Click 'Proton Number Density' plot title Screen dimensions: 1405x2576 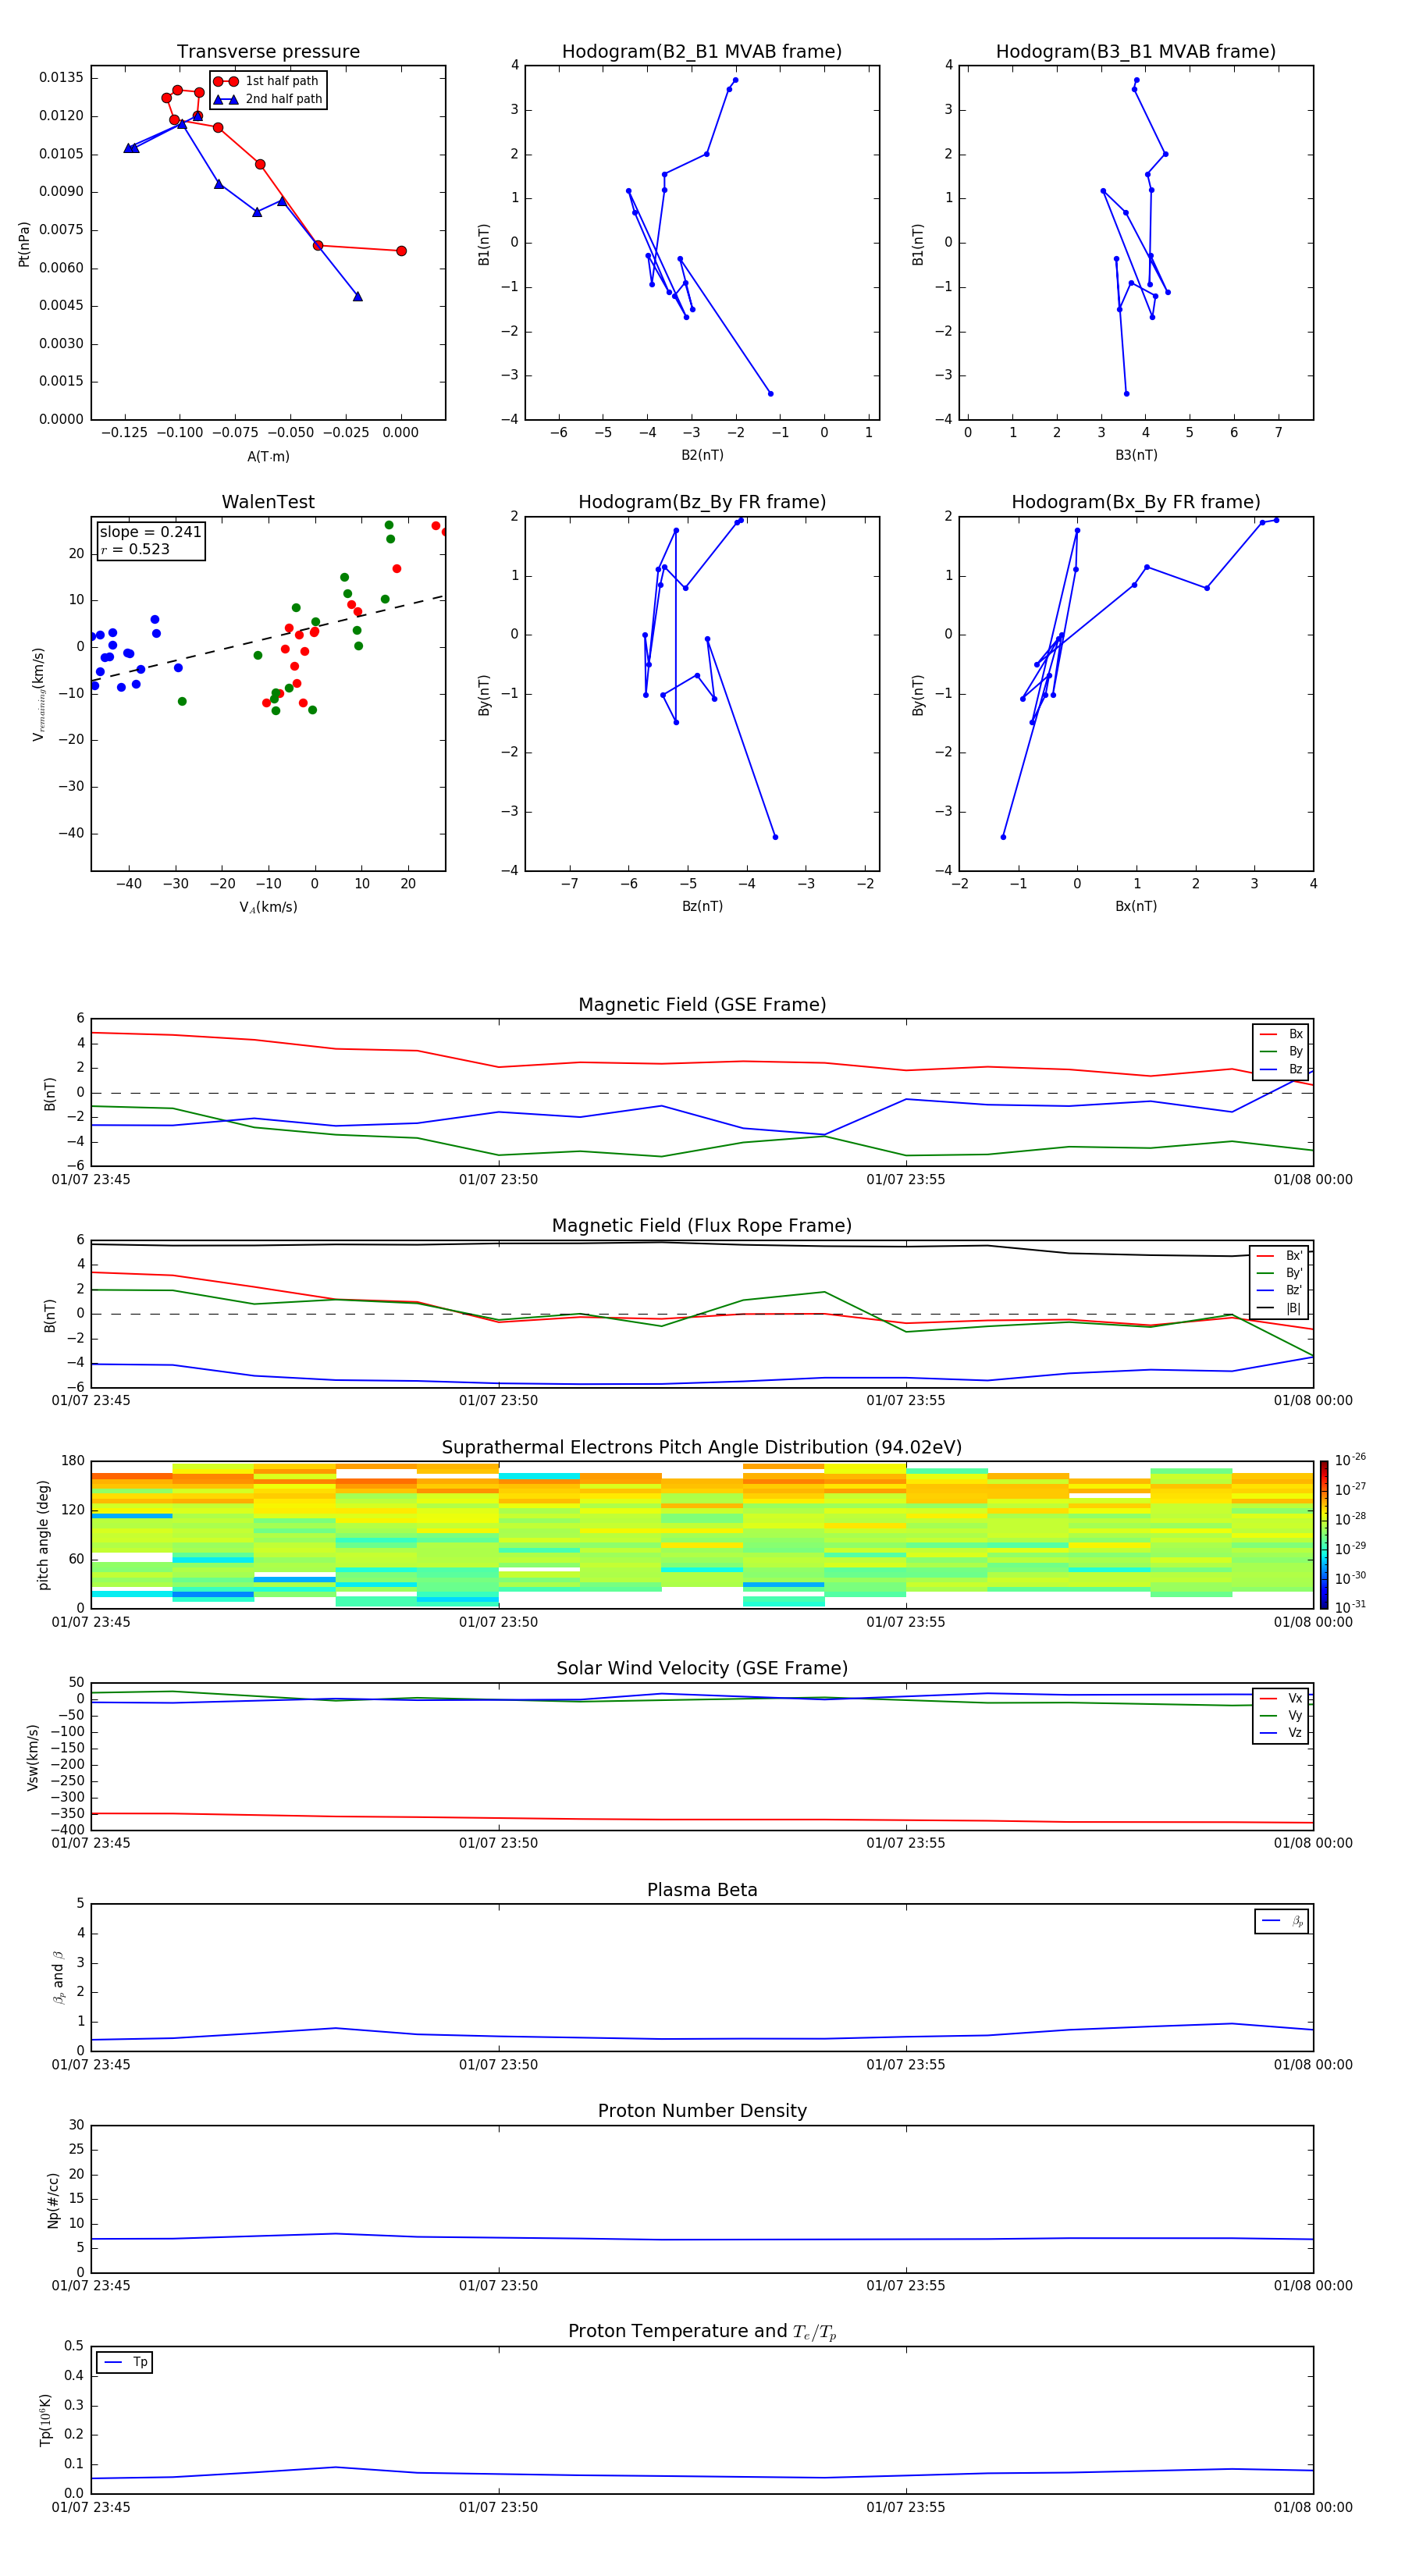point(702,2111)
